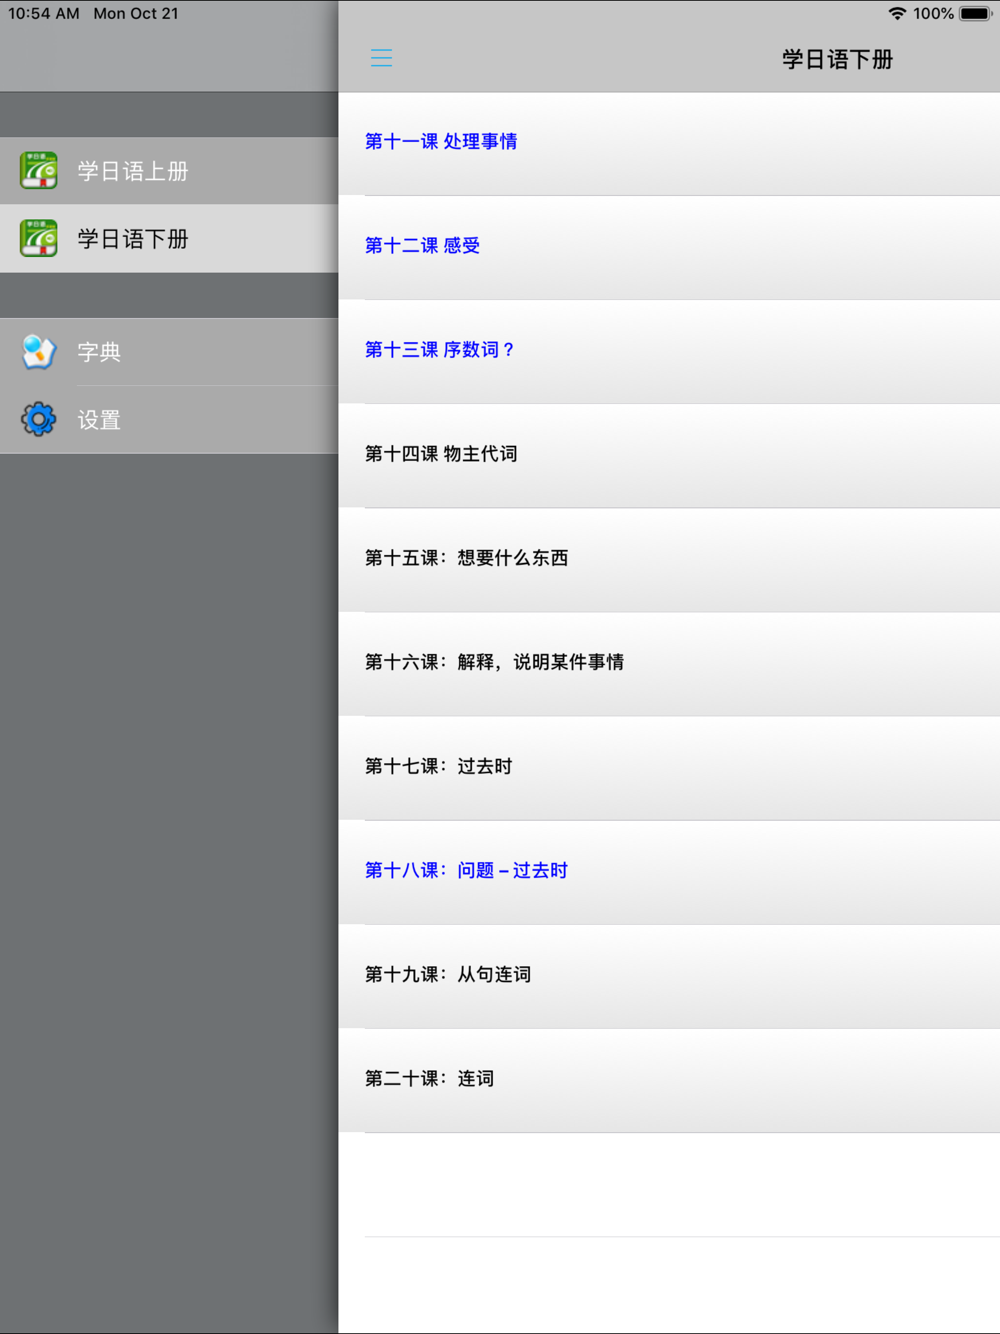Image resolution: width=1000 pixels, height=1334 pixels.
Task: Tap the battery status icon
Action: pos(976,14)
